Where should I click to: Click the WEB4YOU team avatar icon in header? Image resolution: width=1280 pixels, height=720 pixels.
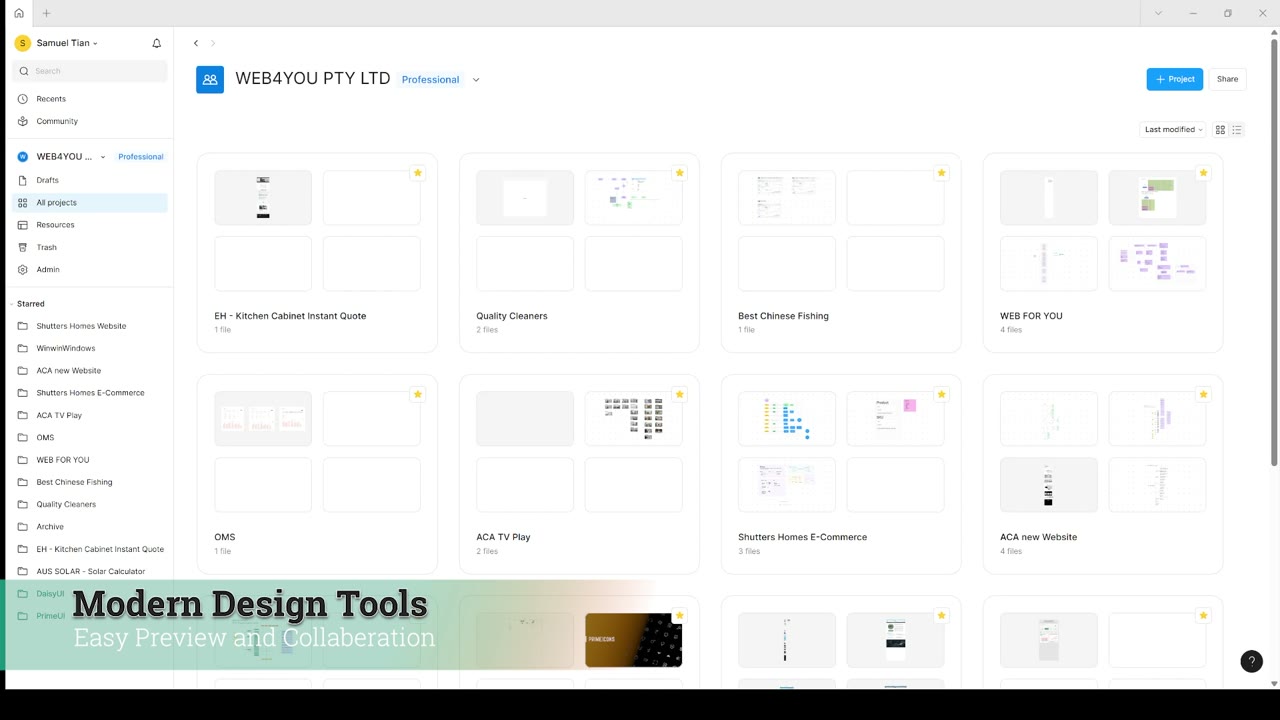210,79
